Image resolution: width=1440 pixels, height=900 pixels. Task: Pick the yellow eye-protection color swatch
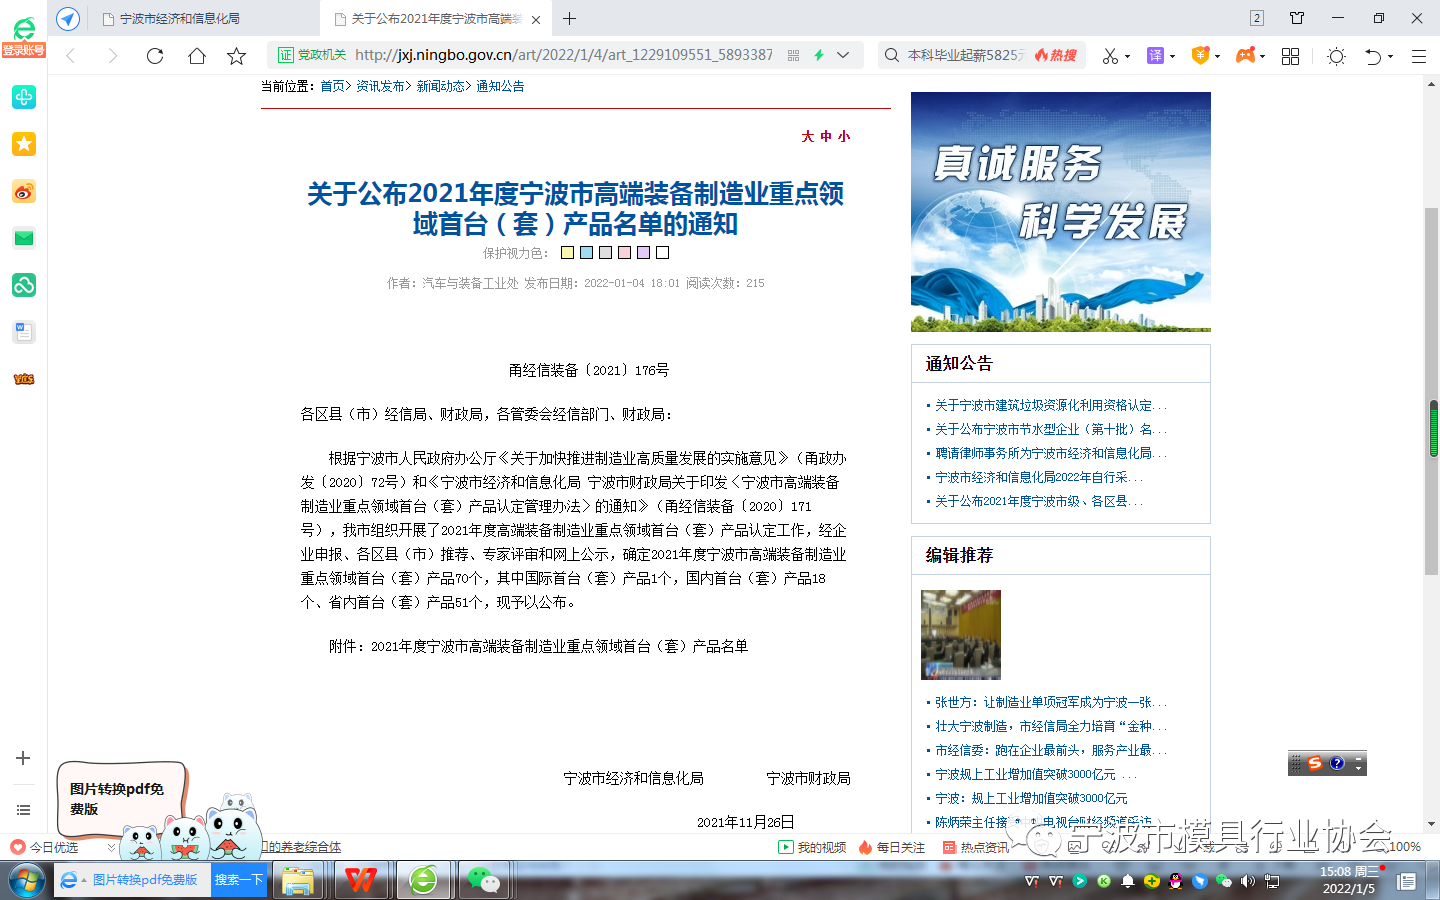click(567, 253)
